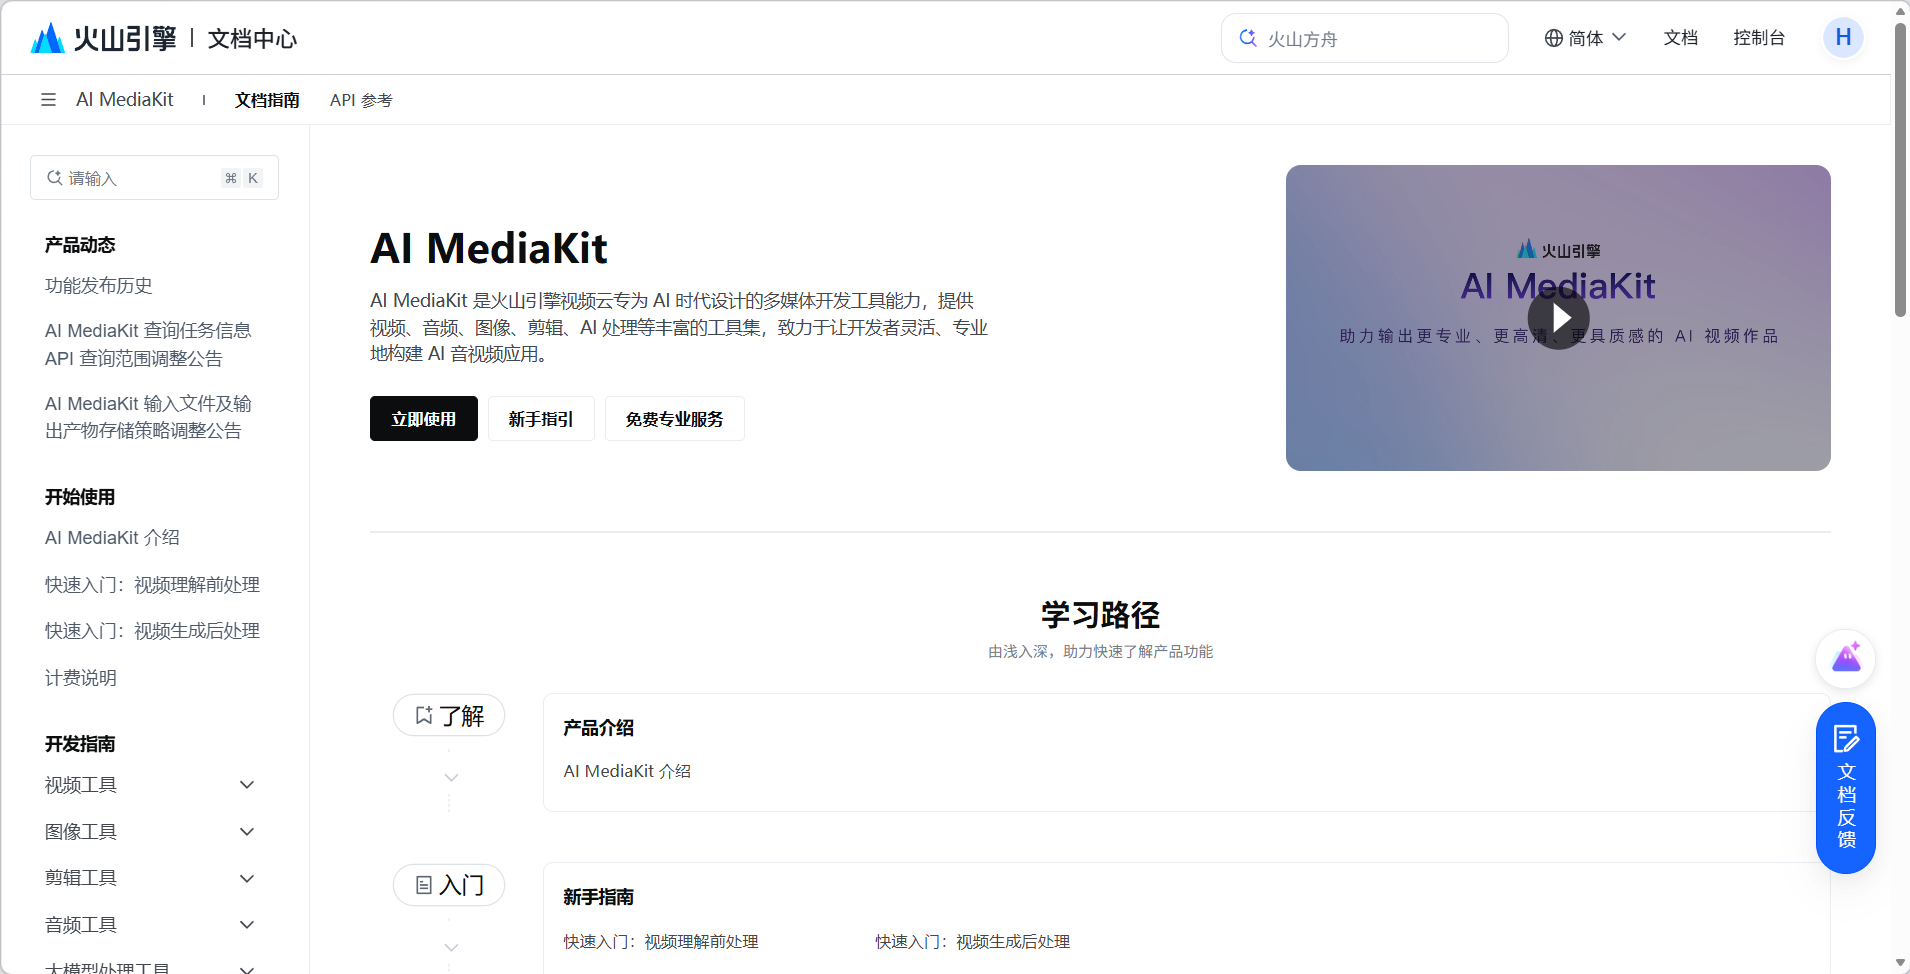Open 功能发布历史 in the sidebar
This screenshot has height=974, width=1910.
[x=98, y=286]
